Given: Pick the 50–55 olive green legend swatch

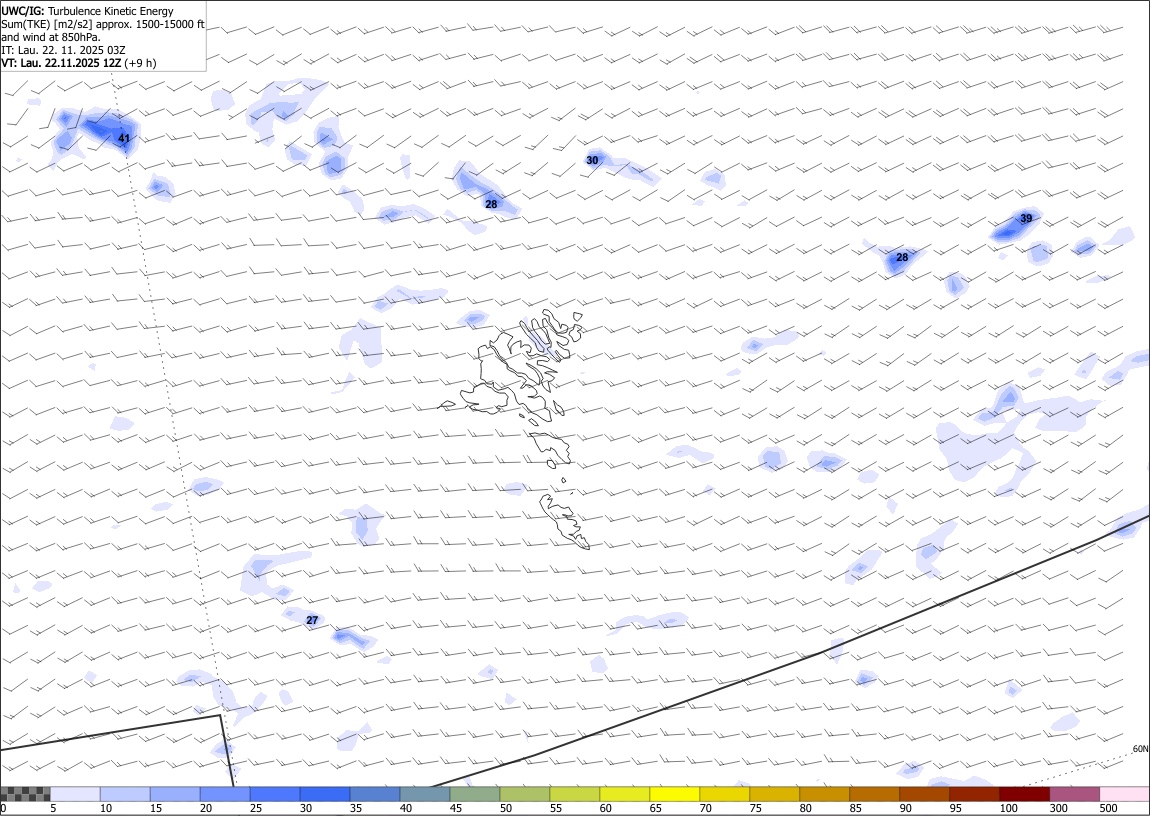Looking at the screenshot, I should 524,794.
